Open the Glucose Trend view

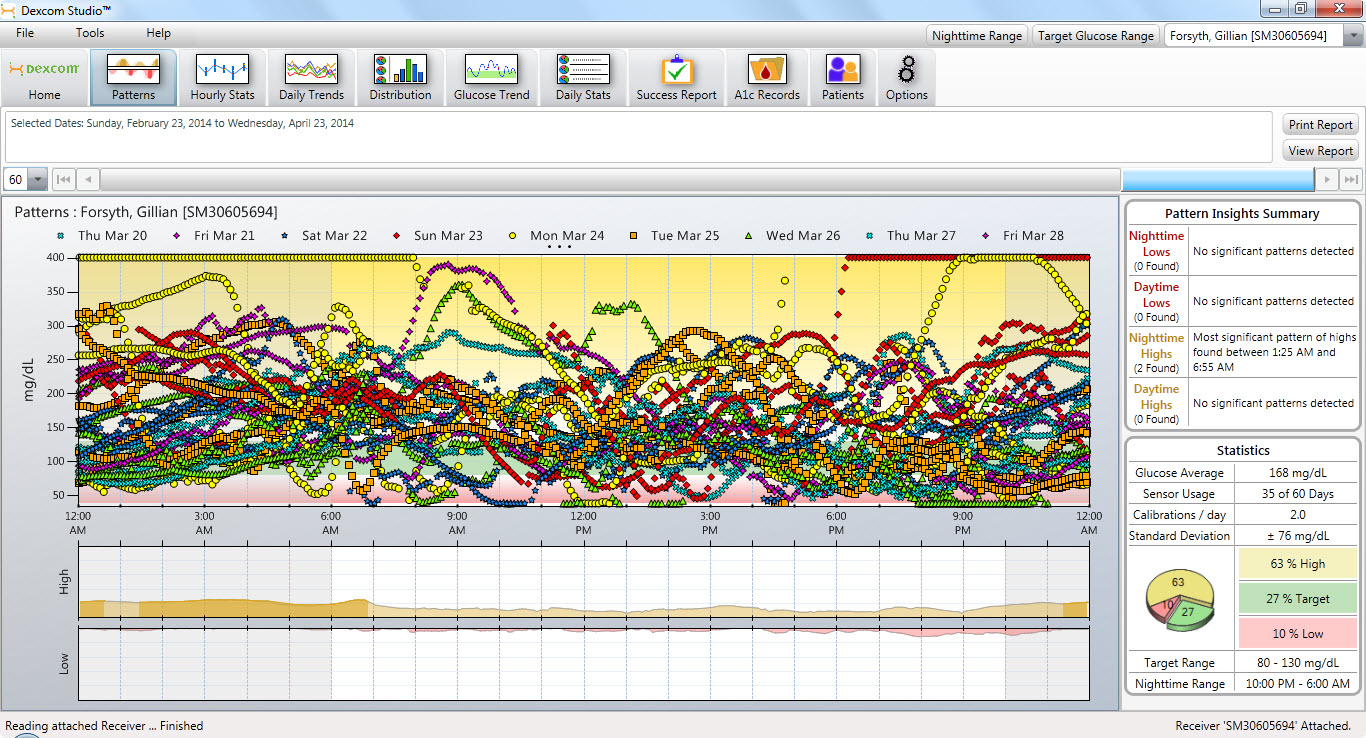tap(491, 78)
